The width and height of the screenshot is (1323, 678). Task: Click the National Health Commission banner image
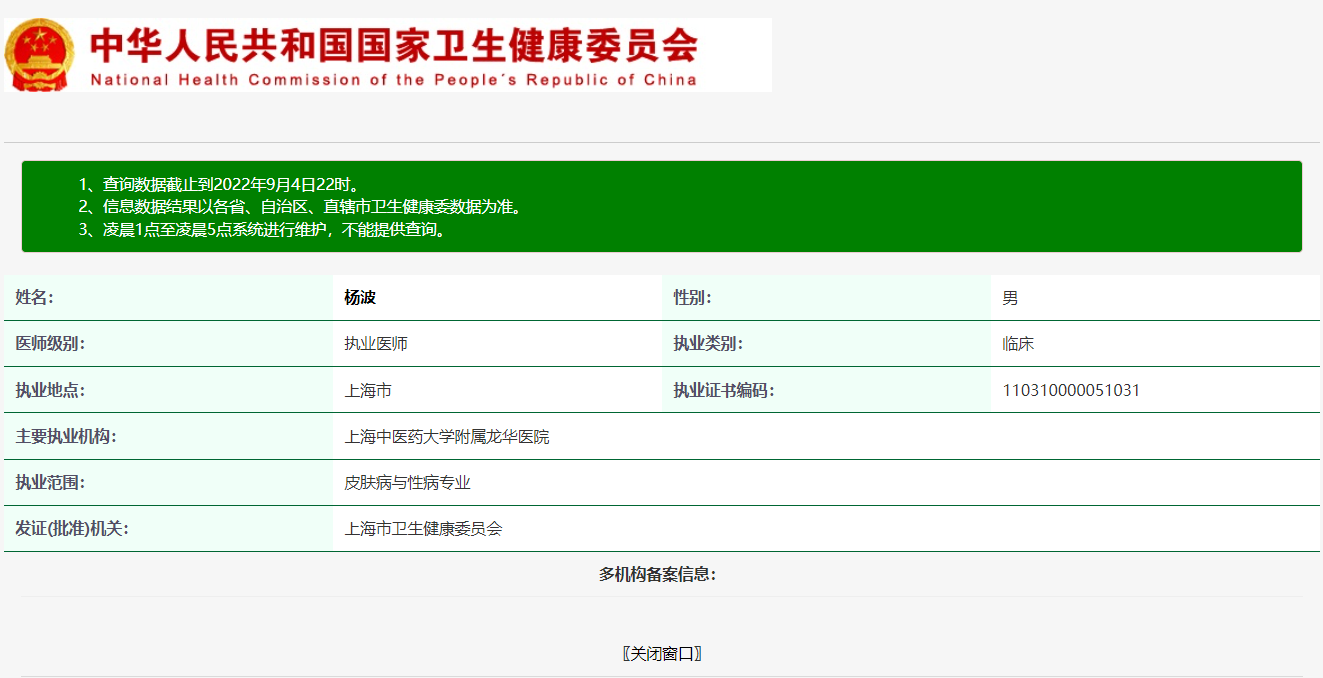(x=388, y=55)
